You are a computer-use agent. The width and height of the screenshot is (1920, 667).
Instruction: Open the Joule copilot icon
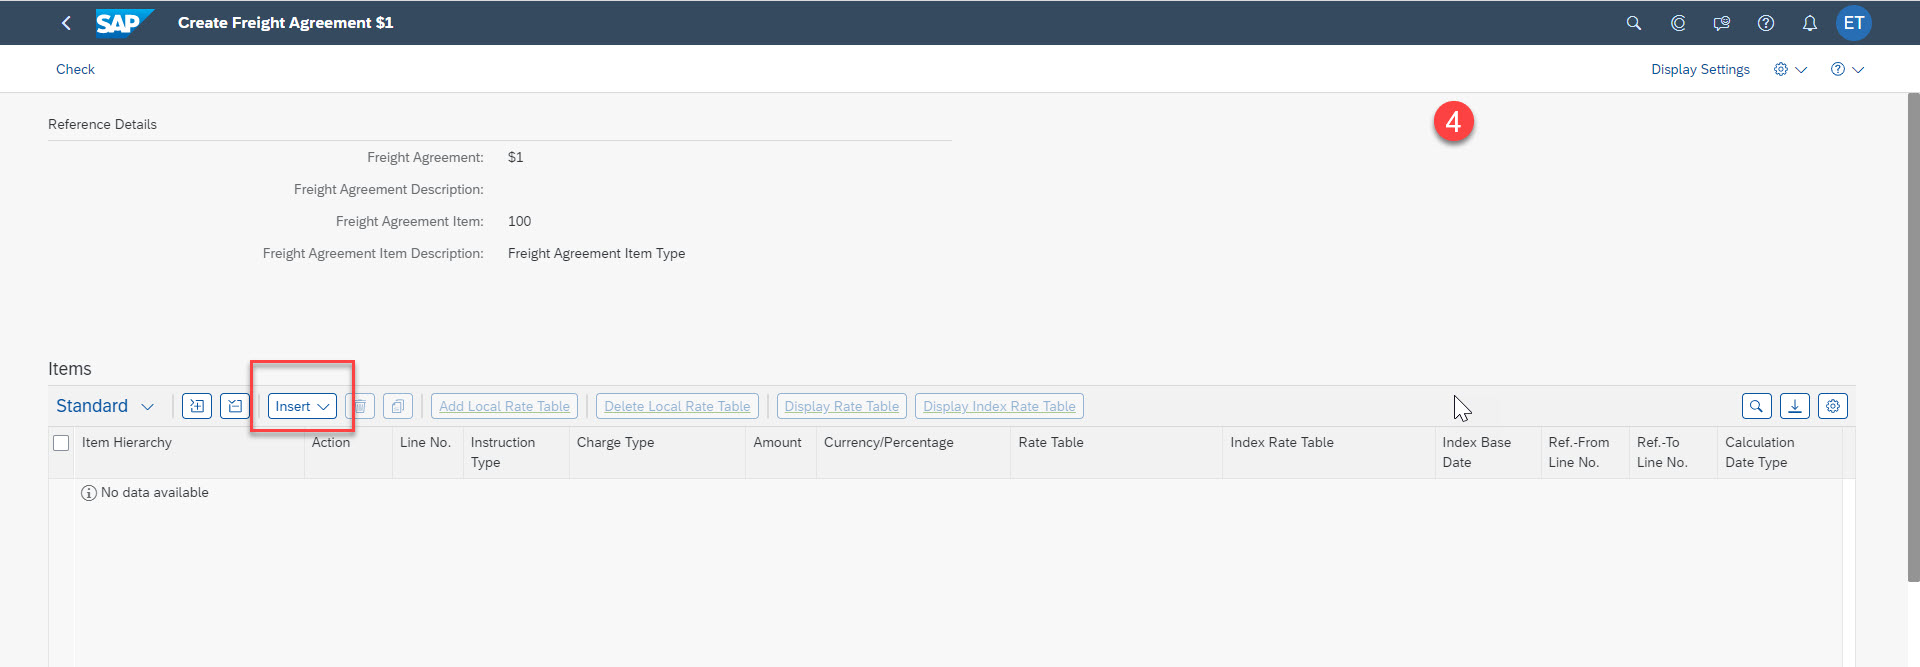point(1678,23)
